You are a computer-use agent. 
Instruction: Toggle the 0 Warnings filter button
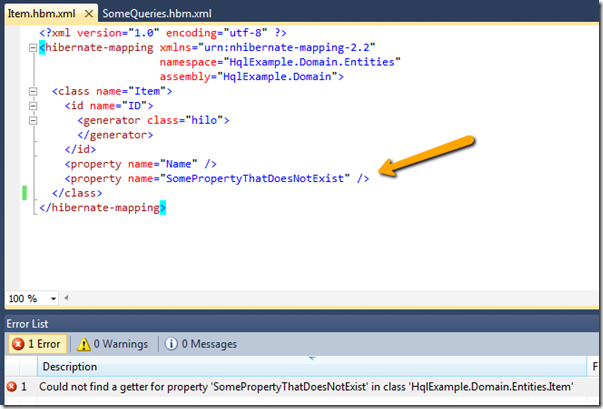[113, 344]
